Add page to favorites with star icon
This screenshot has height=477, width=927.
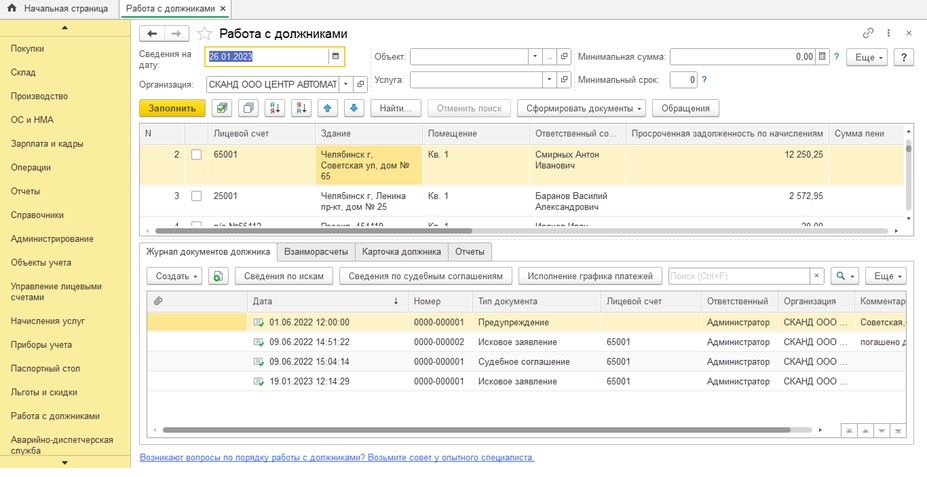pos(205,33)
